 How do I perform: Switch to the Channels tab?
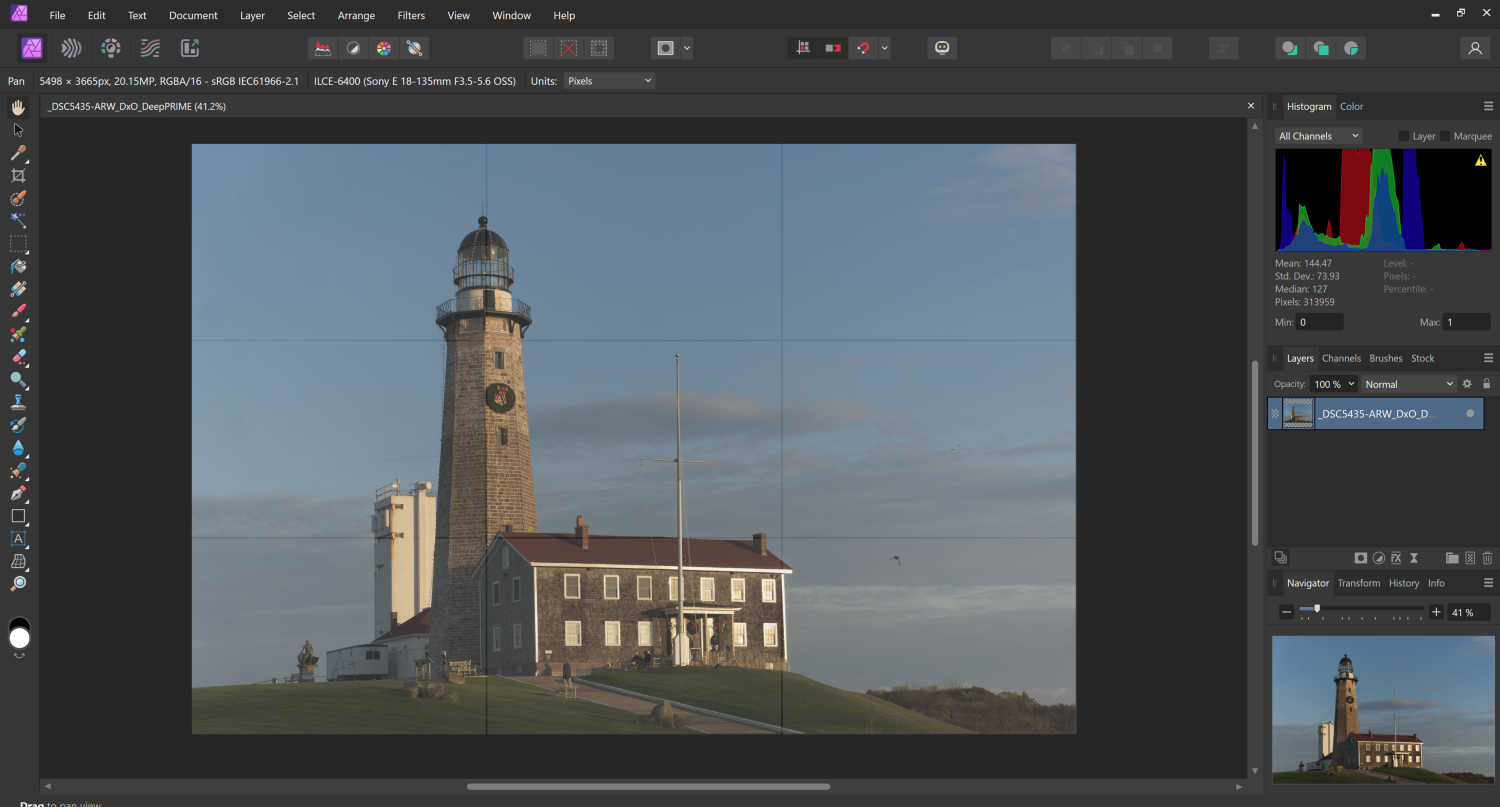click(1341, 358)
